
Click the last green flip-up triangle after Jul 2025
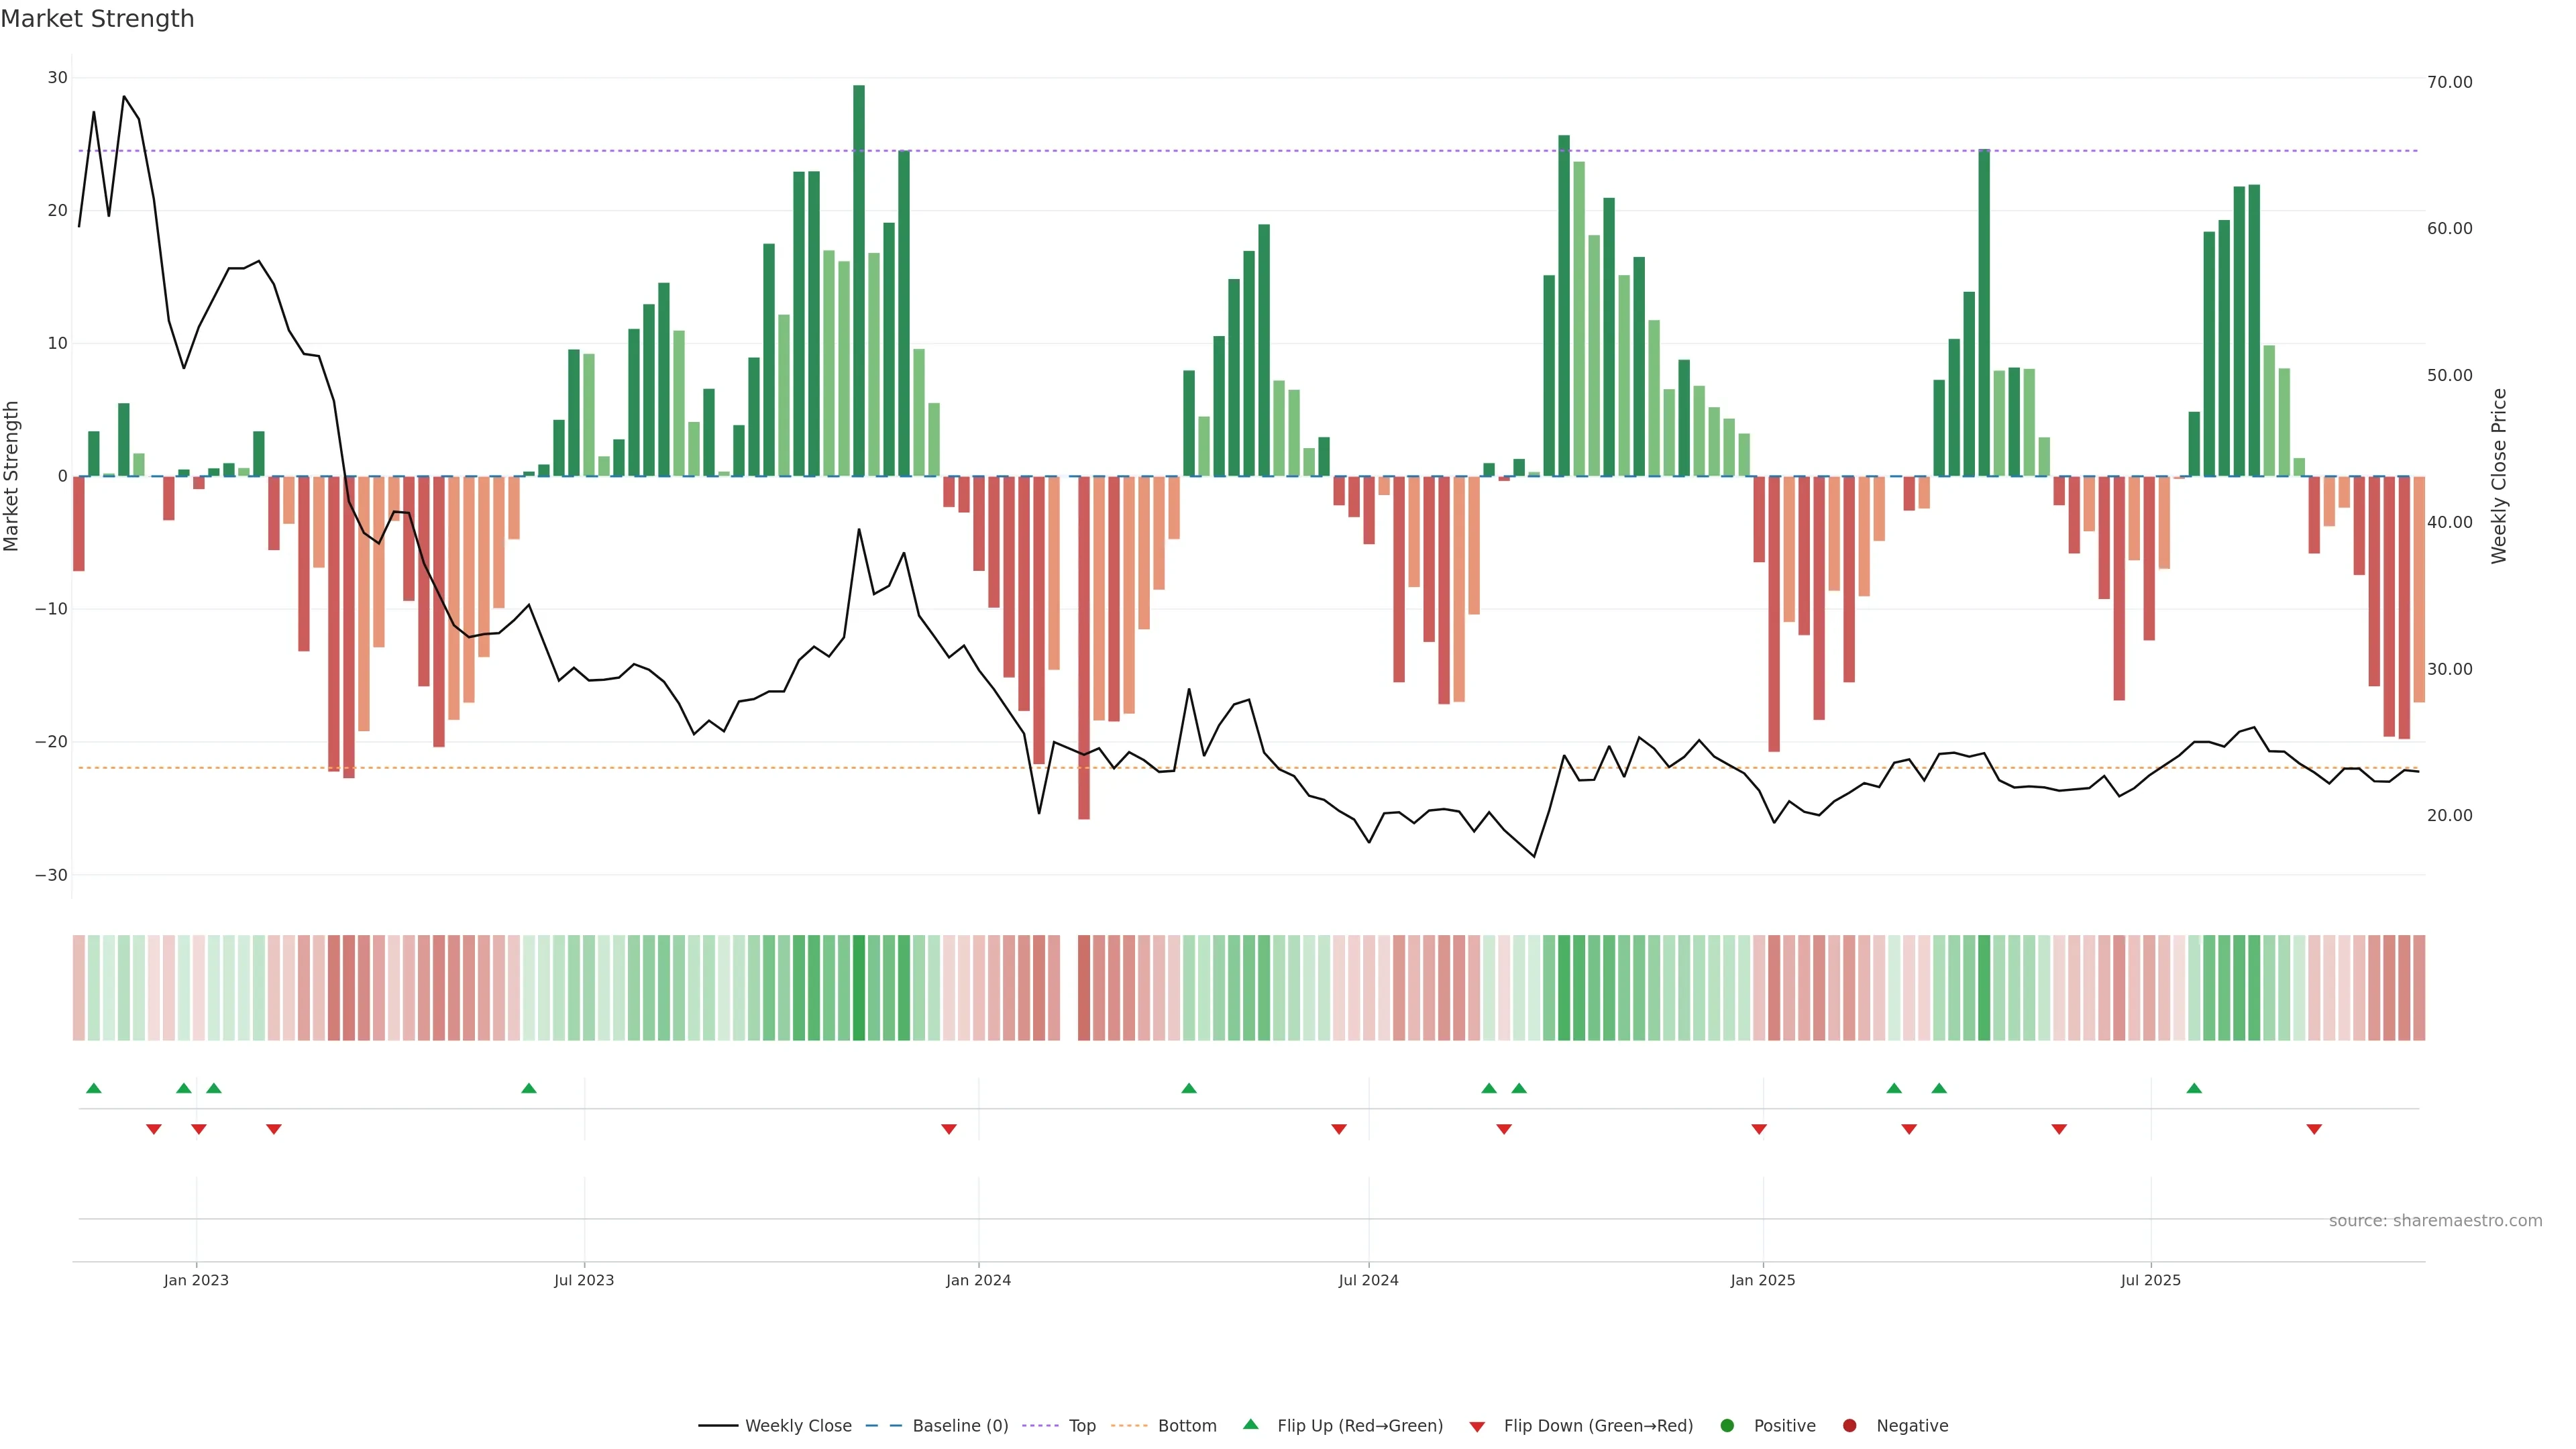(x=2194, y=1088)
